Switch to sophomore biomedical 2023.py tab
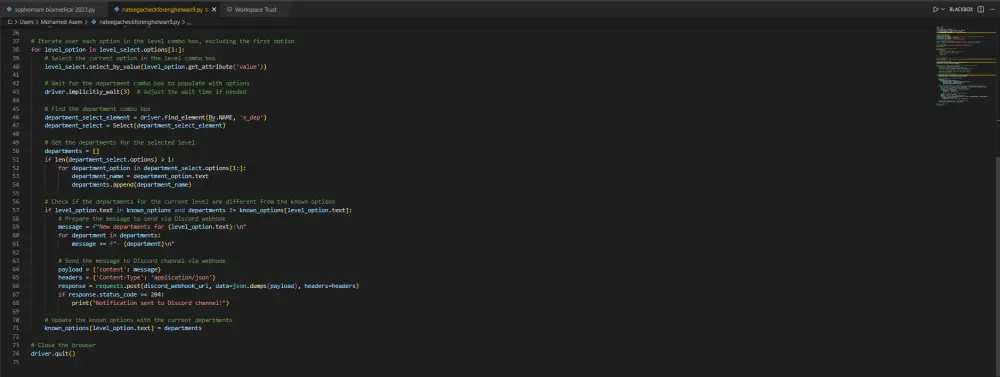 point(54,10)
